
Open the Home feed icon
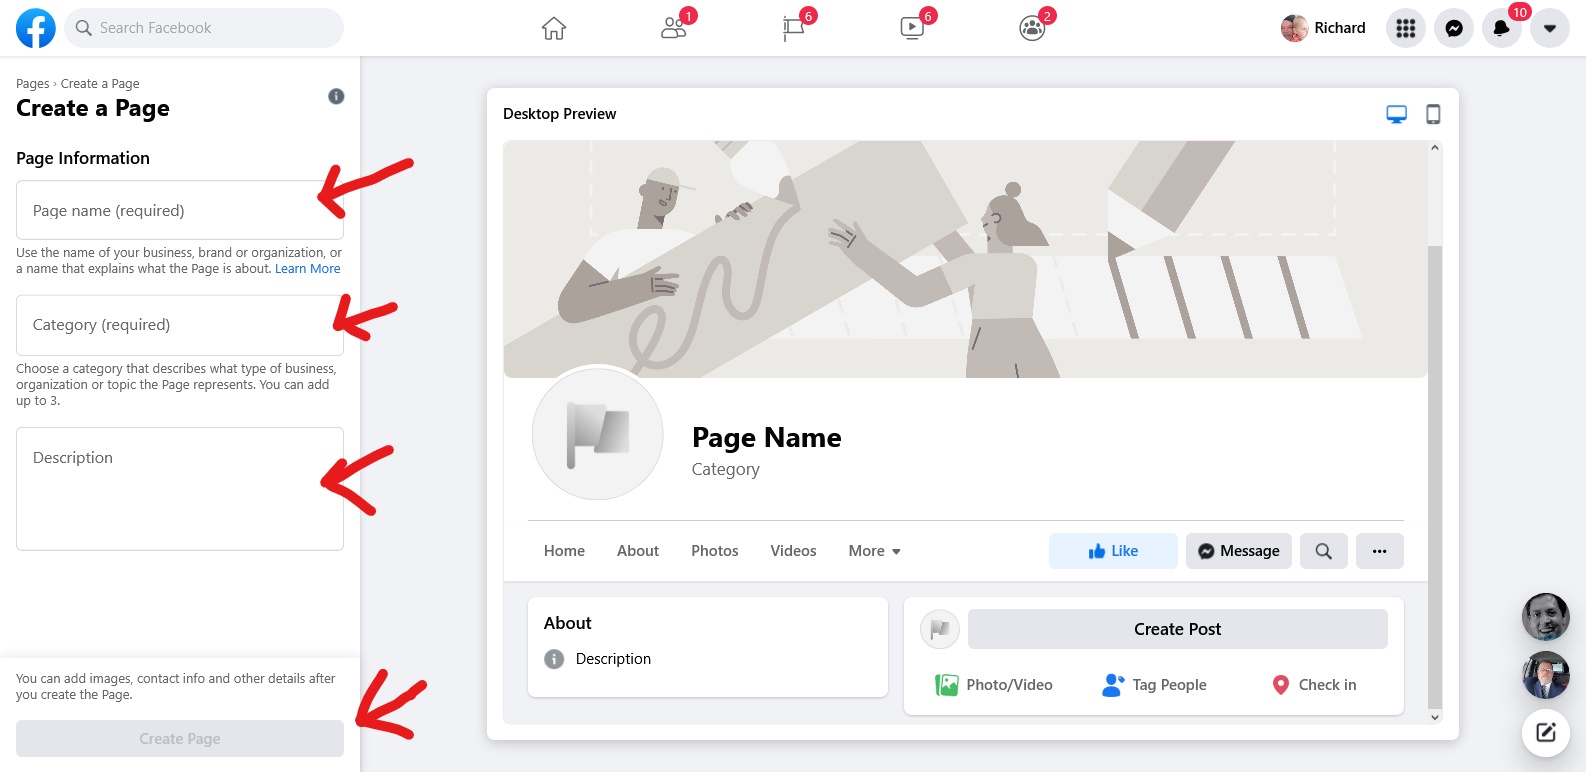pos(554,28)
